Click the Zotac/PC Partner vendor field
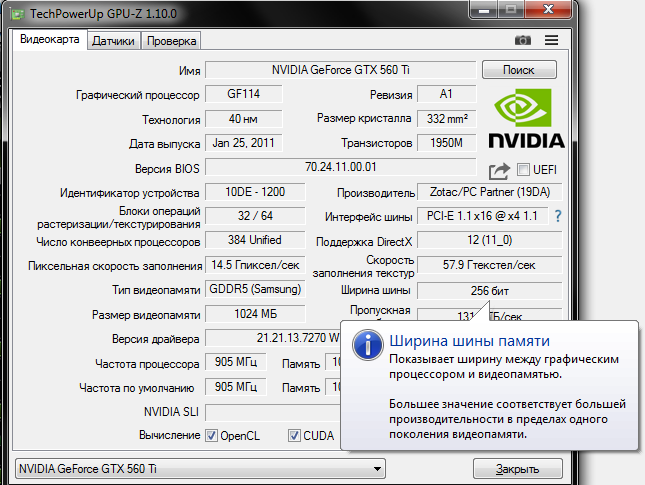This screenshot has height=485, width=645. [490, 192]
